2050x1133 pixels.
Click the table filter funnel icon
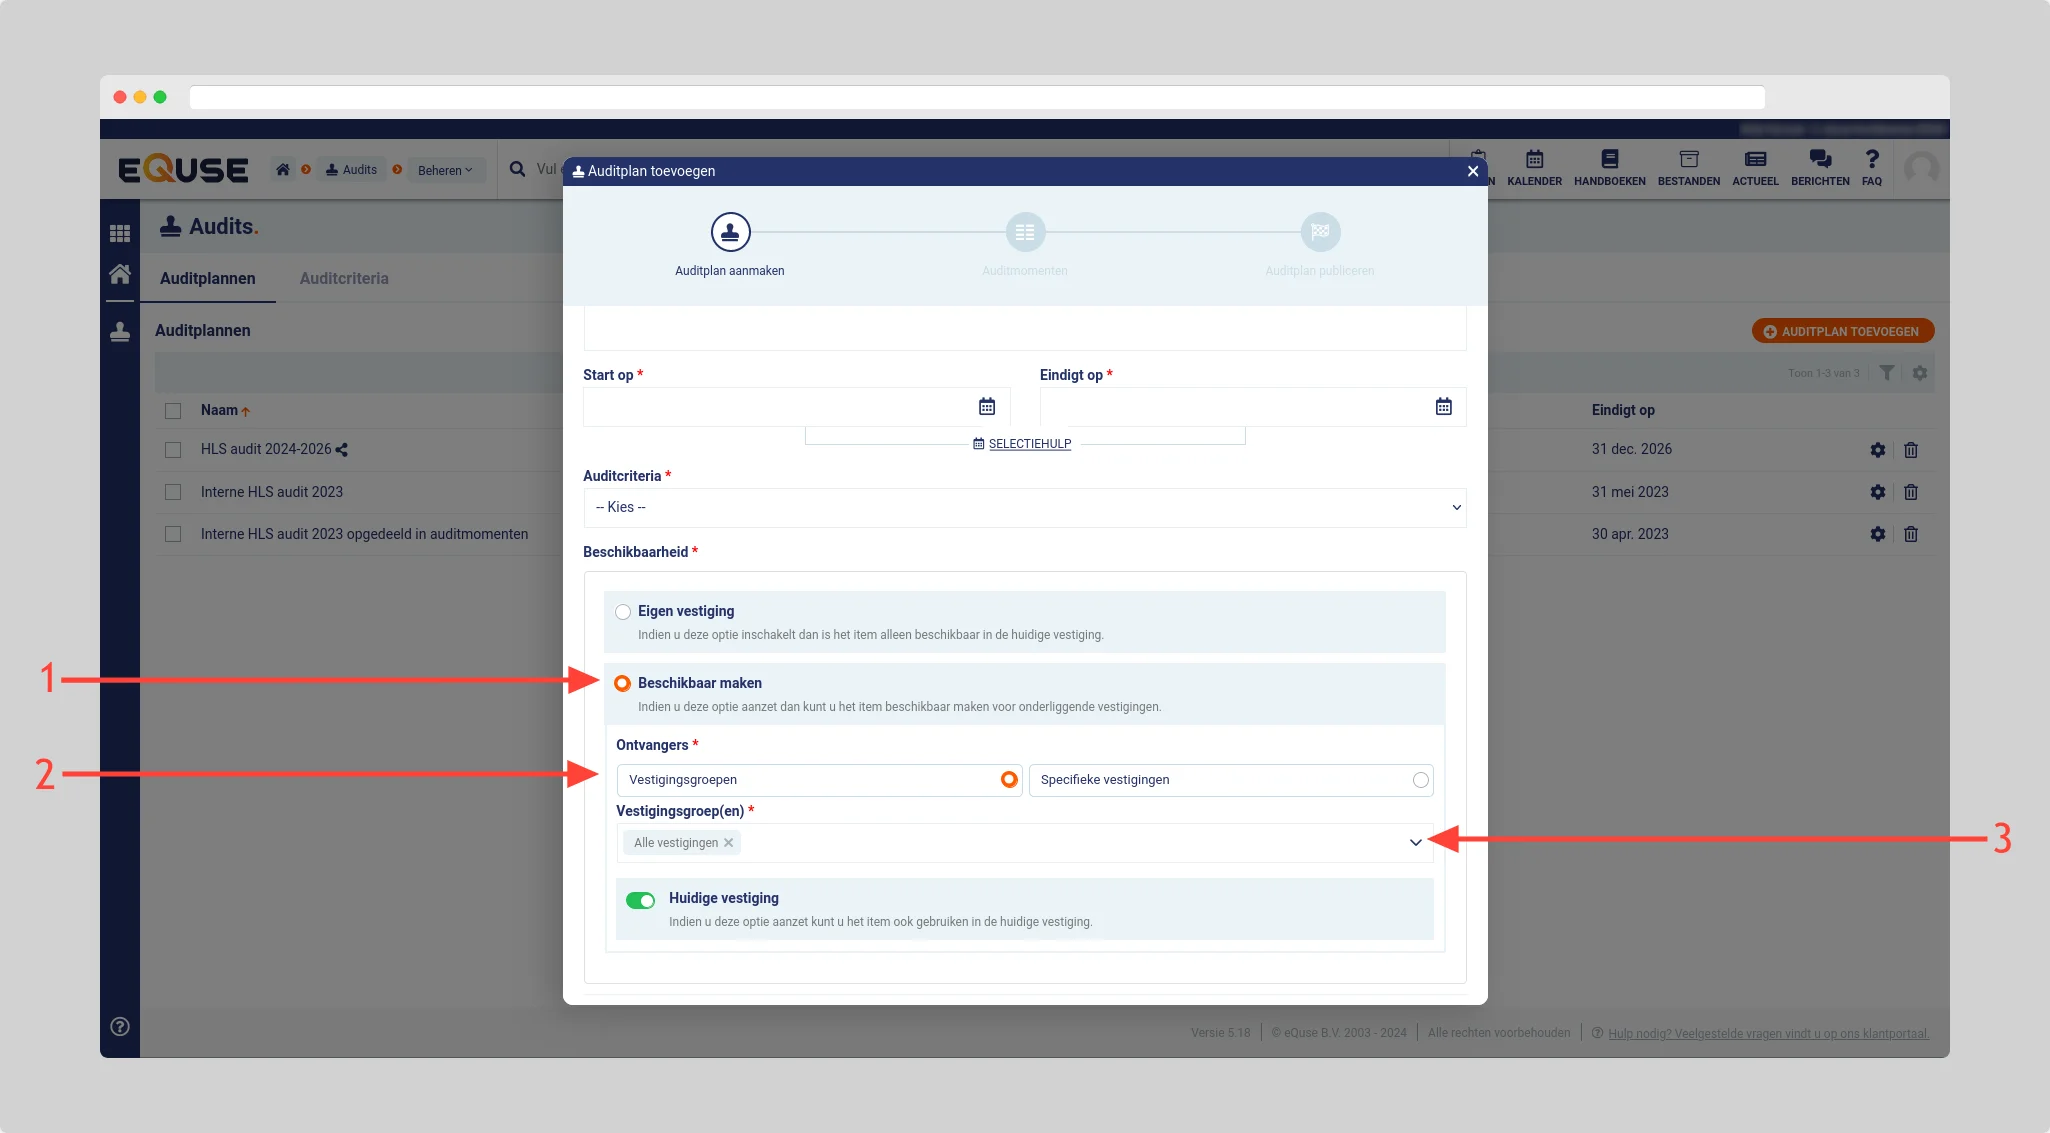tap(1886, 373)
